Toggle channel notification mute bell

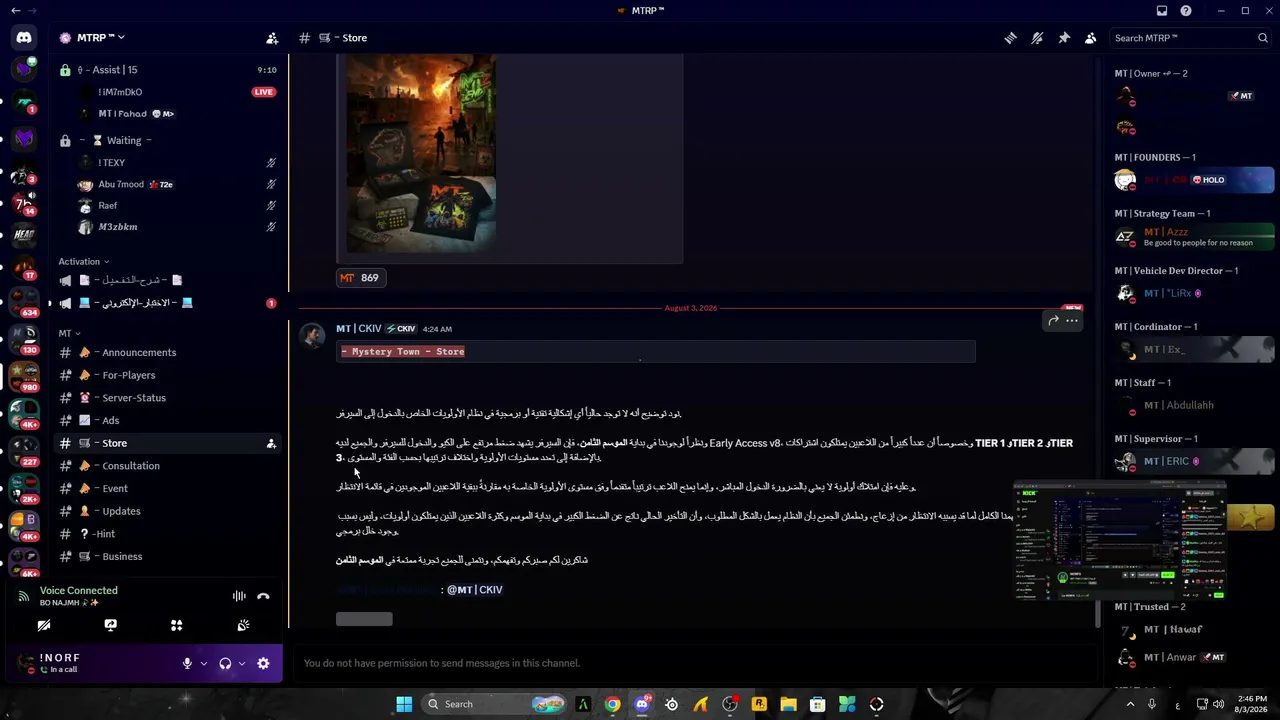click(1037, 38)
